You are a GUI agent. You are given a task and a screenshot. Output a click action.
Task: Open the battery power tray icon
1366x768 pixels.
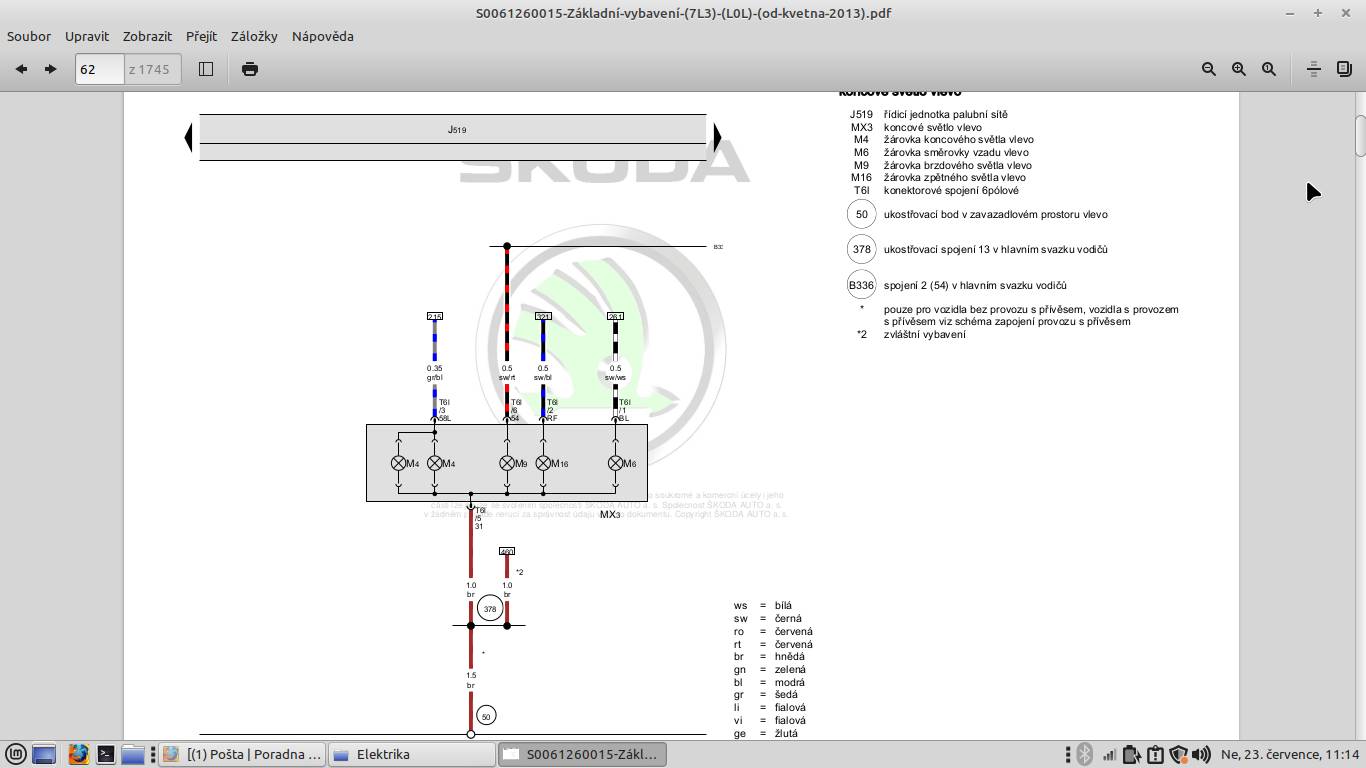pyautogui.click(x=1131, y=754)
